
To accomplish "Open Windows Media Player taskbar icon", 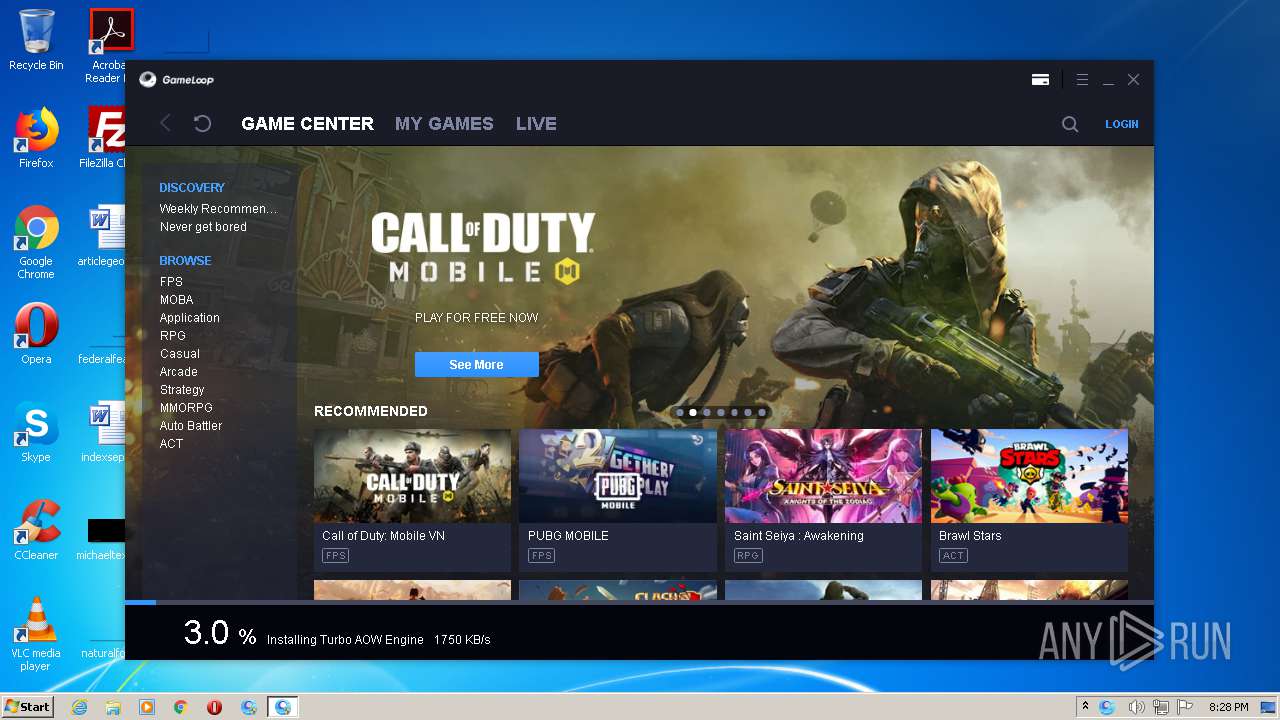I will 147,707.
